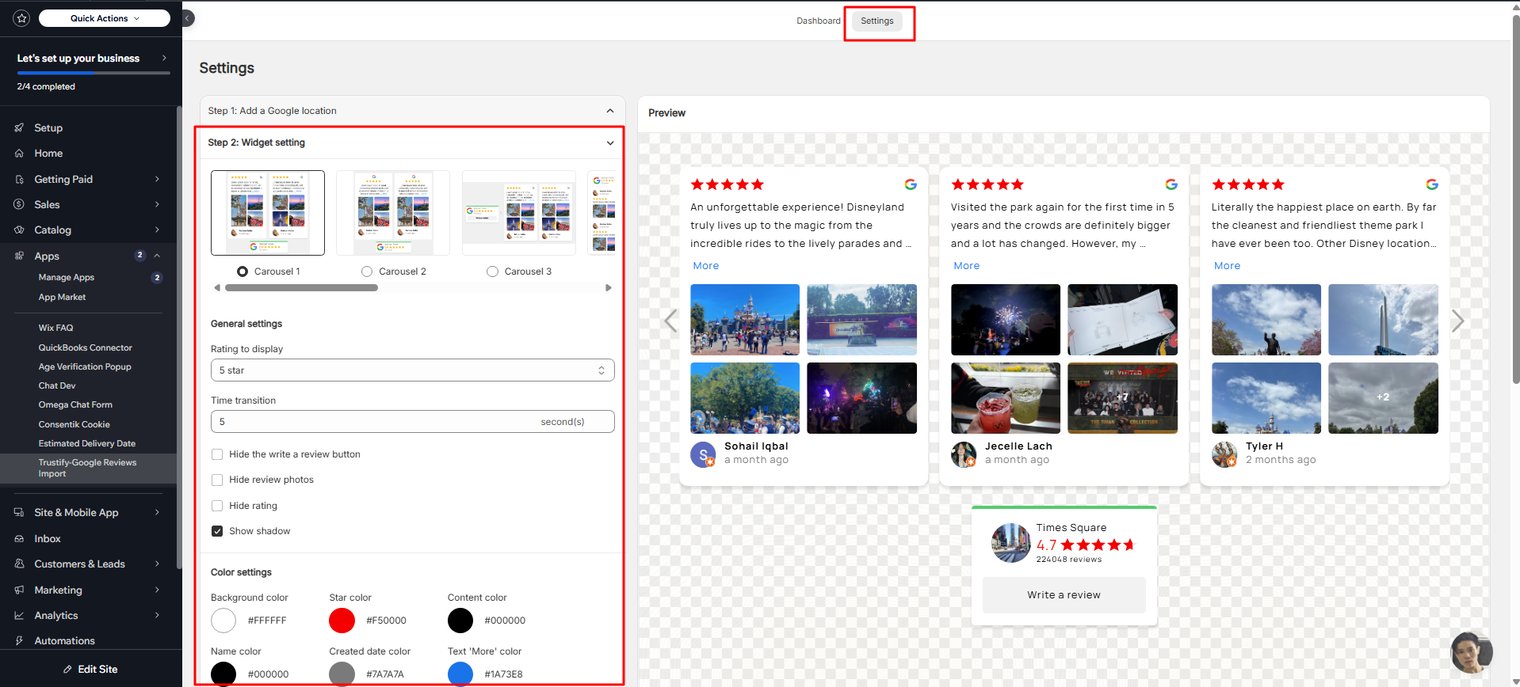The height and width of the screenshot is (687, 1520).
Task: Choose the Carousel 3 radio button
Action: 492,271
